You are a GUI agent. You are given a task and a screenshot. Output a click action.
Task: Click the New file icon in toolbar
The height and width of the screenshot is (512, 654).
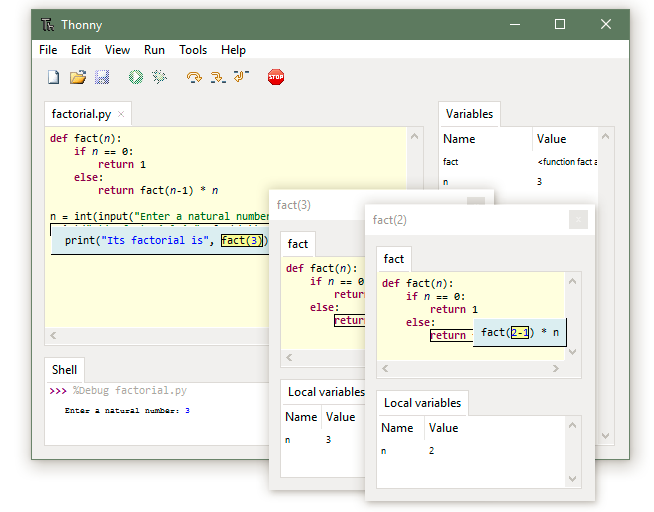(54, 77)
